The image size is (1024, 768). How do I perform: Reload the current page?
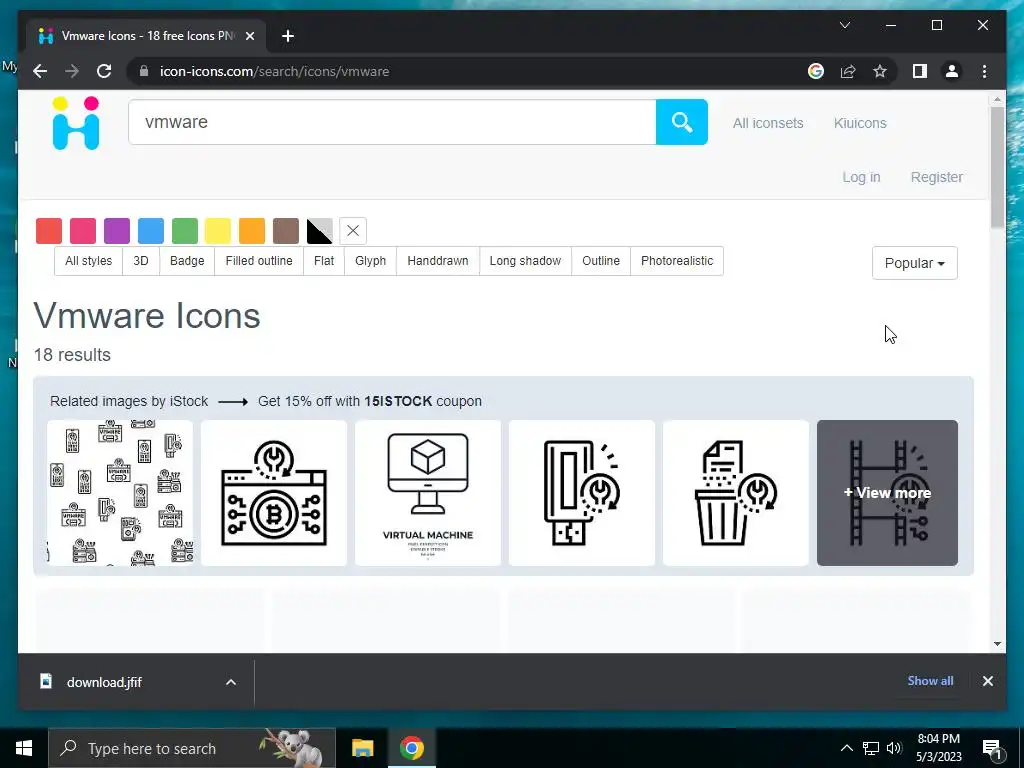(104, 71)
